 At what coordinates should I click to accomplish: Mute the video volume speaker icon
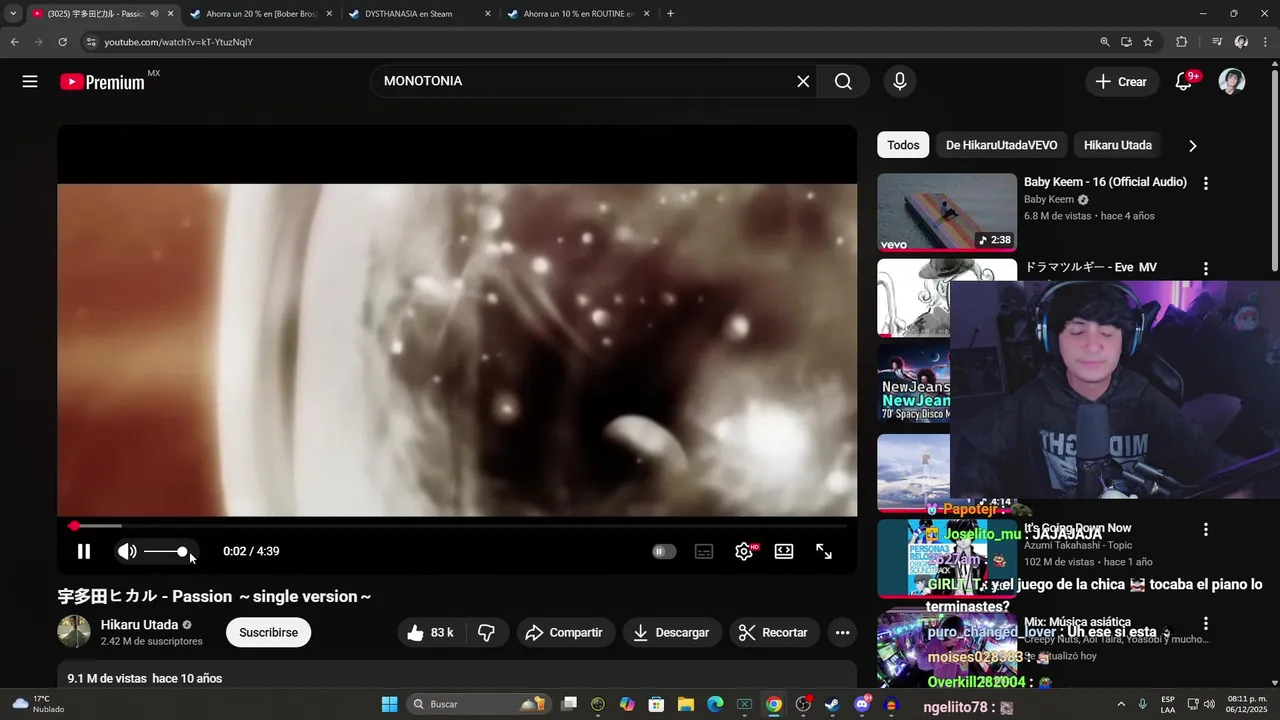(x=127, y=551)
